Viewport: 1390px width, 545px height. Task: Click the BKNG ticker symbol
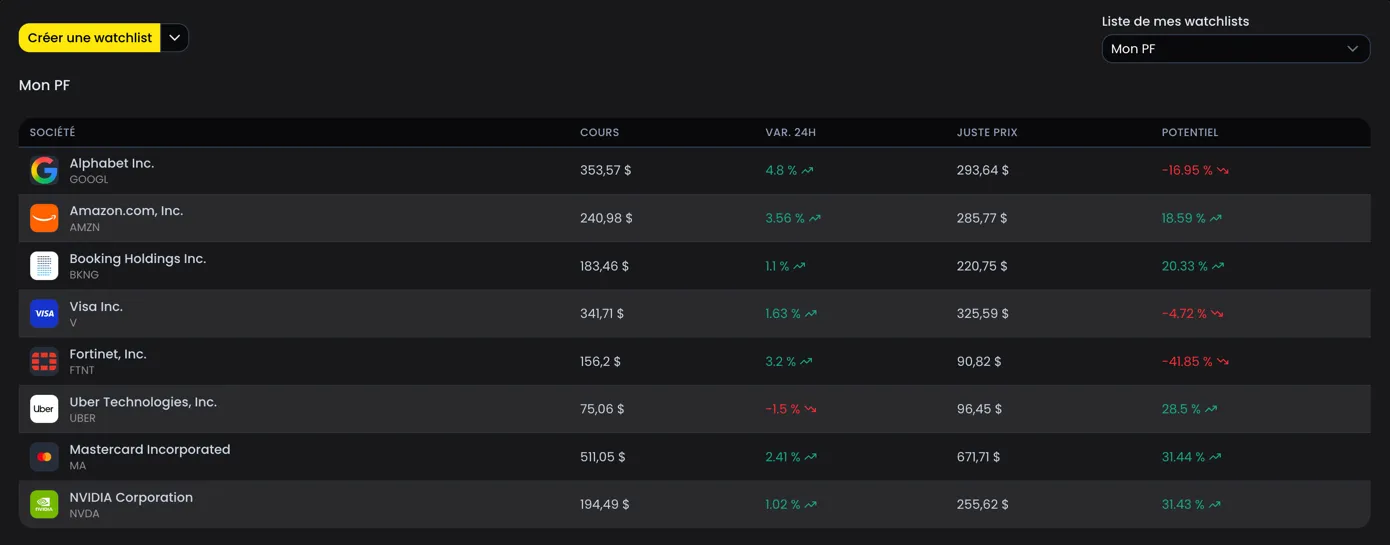pos(84,275)
